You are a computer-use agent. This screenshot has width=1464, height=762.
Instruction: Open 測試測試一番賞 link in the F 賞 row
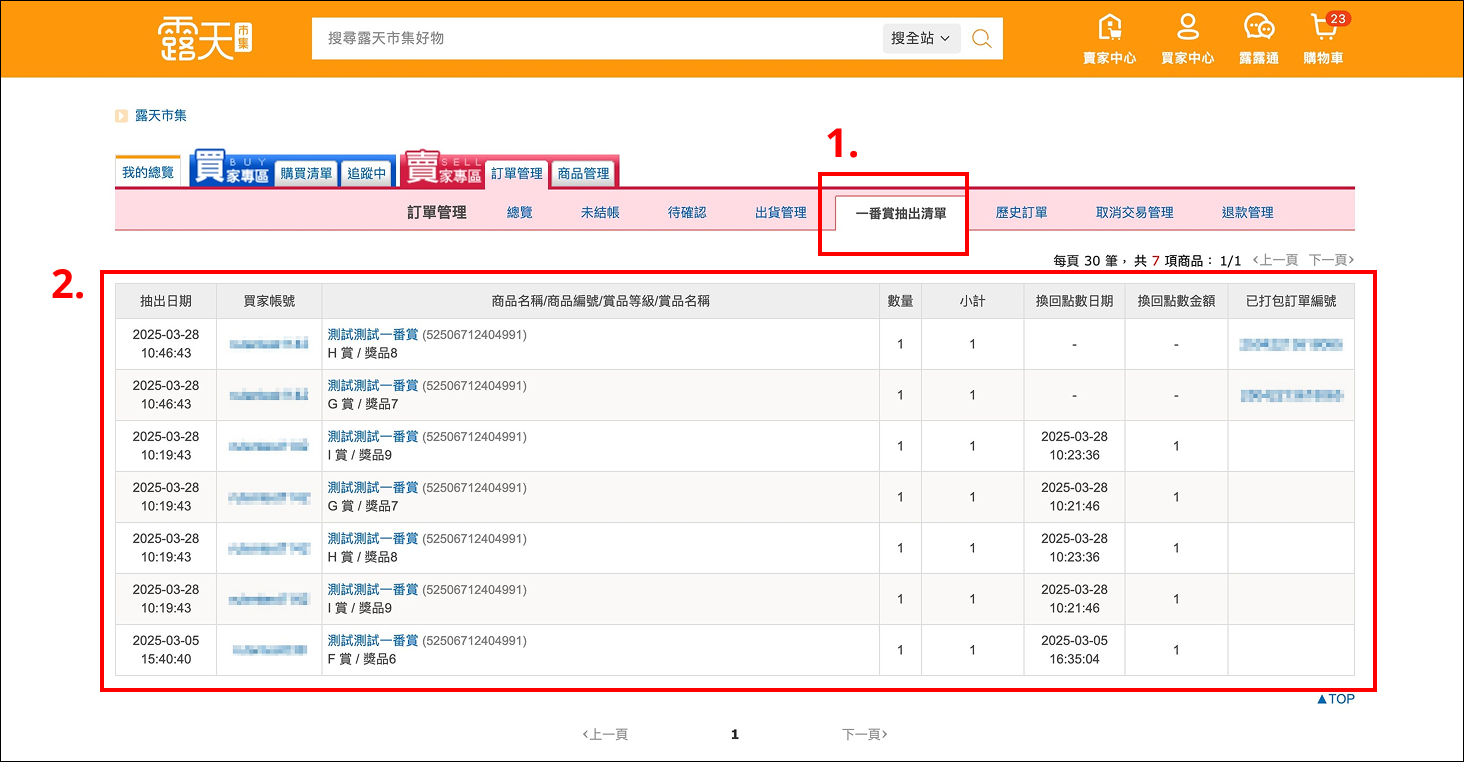pyautogui.click(x=372, y=640)
